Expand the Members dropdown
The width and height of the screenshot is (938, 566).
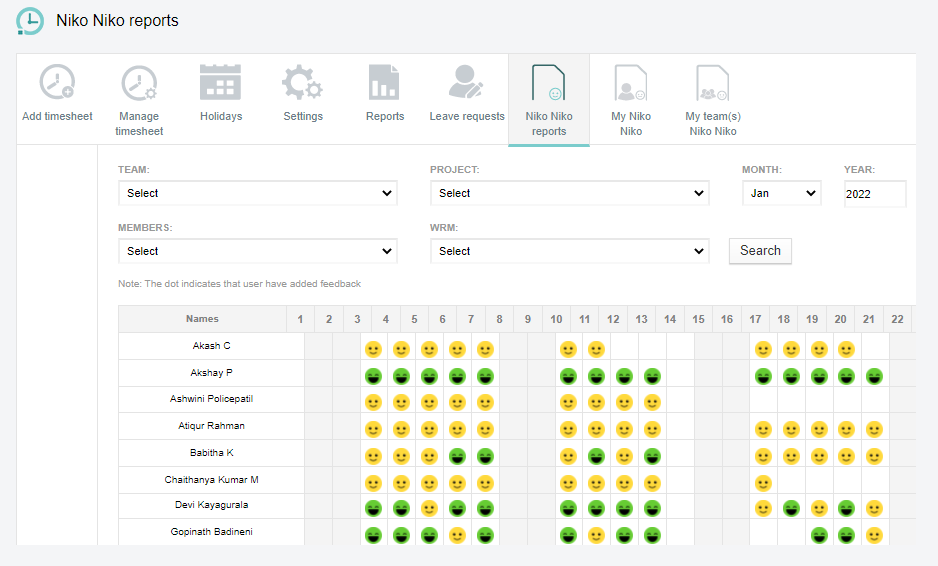(x=257, y=251)
